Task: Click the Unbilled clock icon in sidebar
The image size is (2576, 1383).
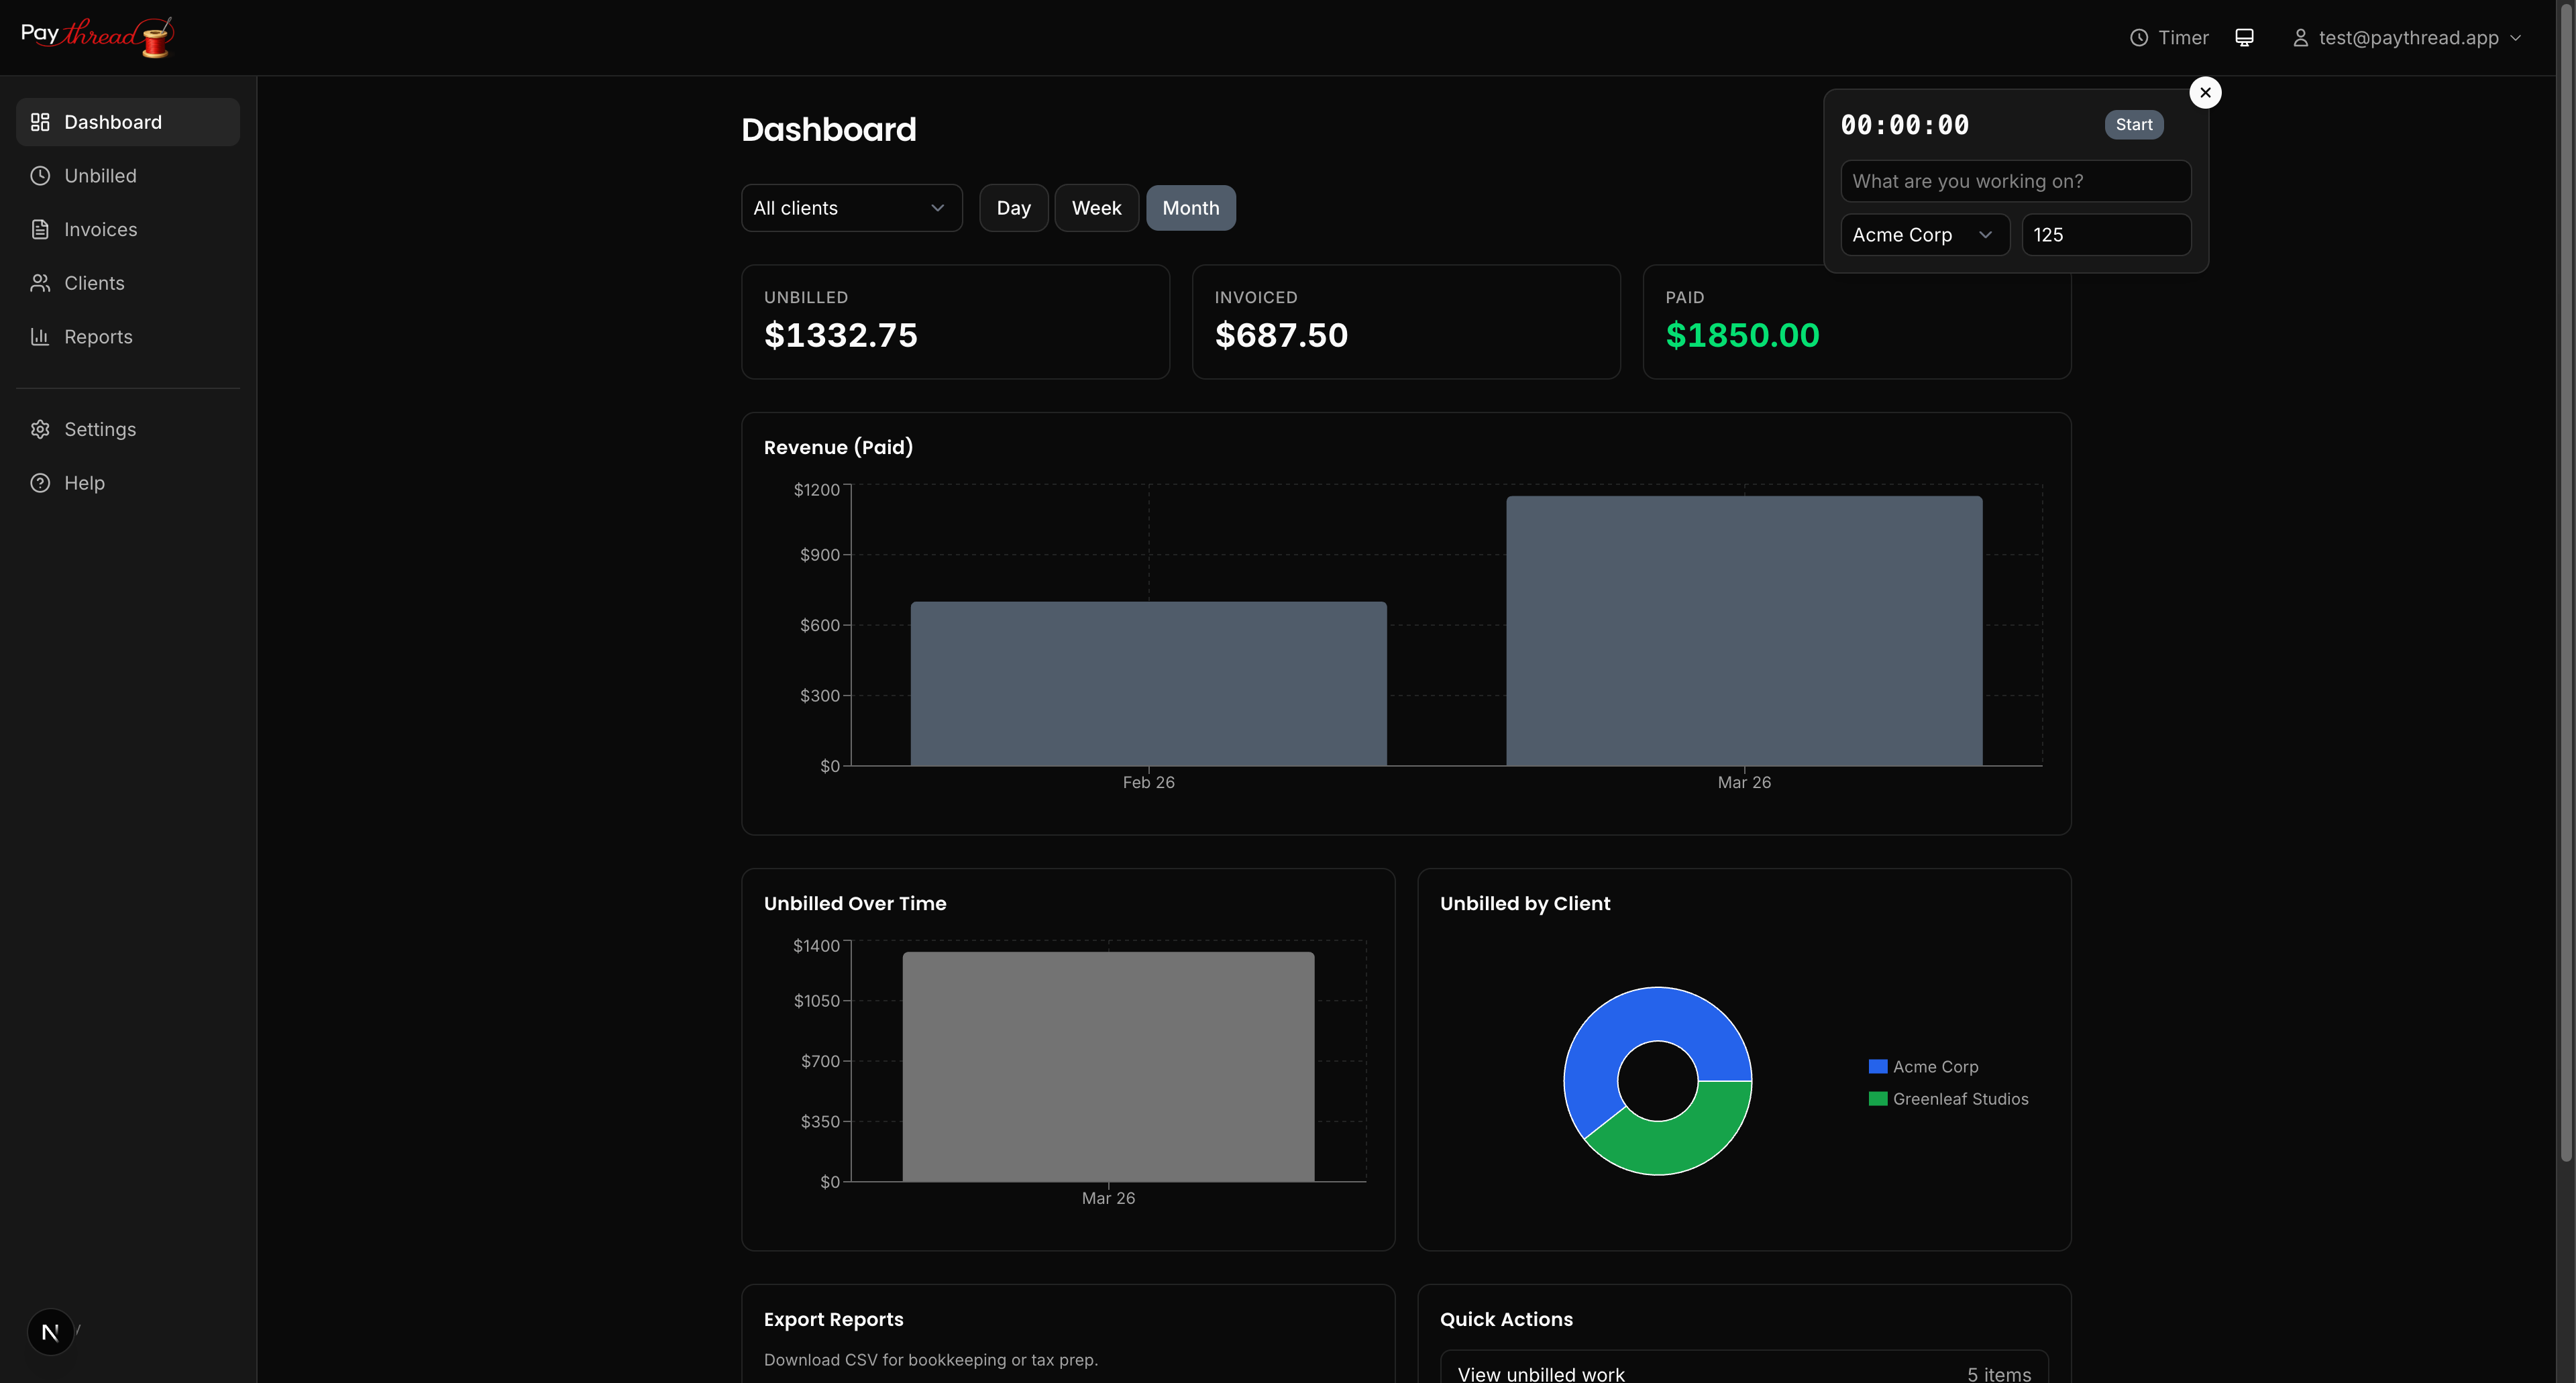Action: coord(40,176)
